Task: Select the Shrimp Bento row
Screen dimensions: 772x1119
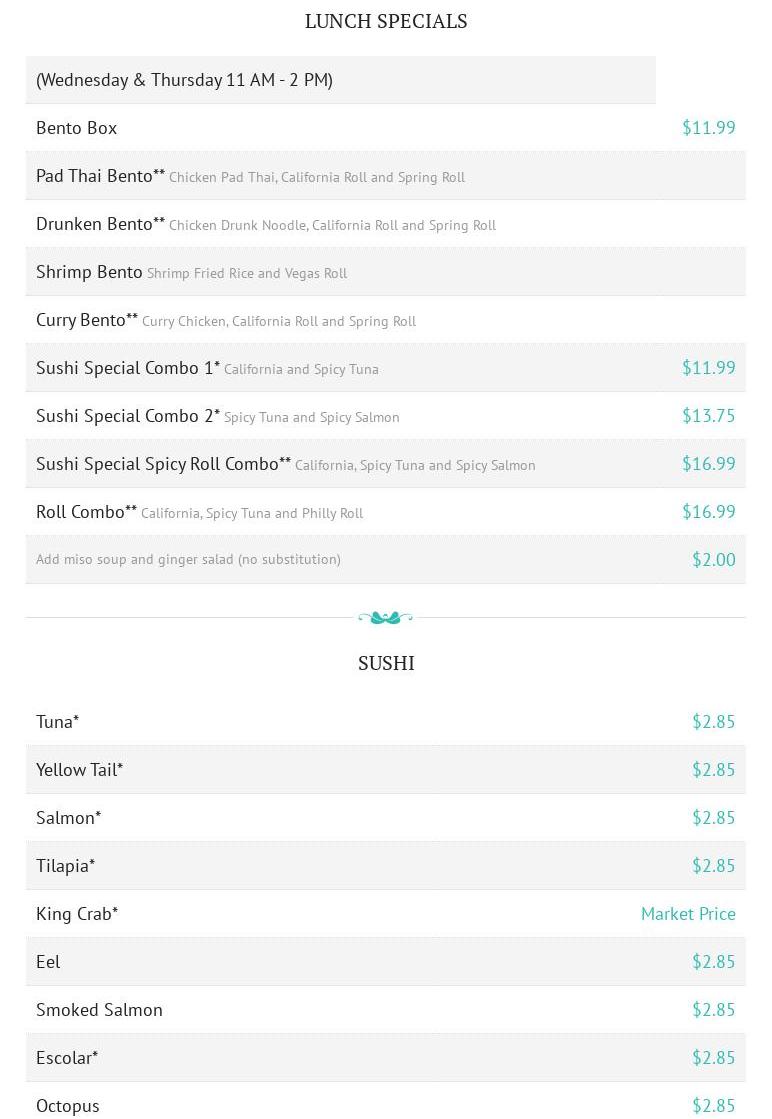Action: pos(385,272)
